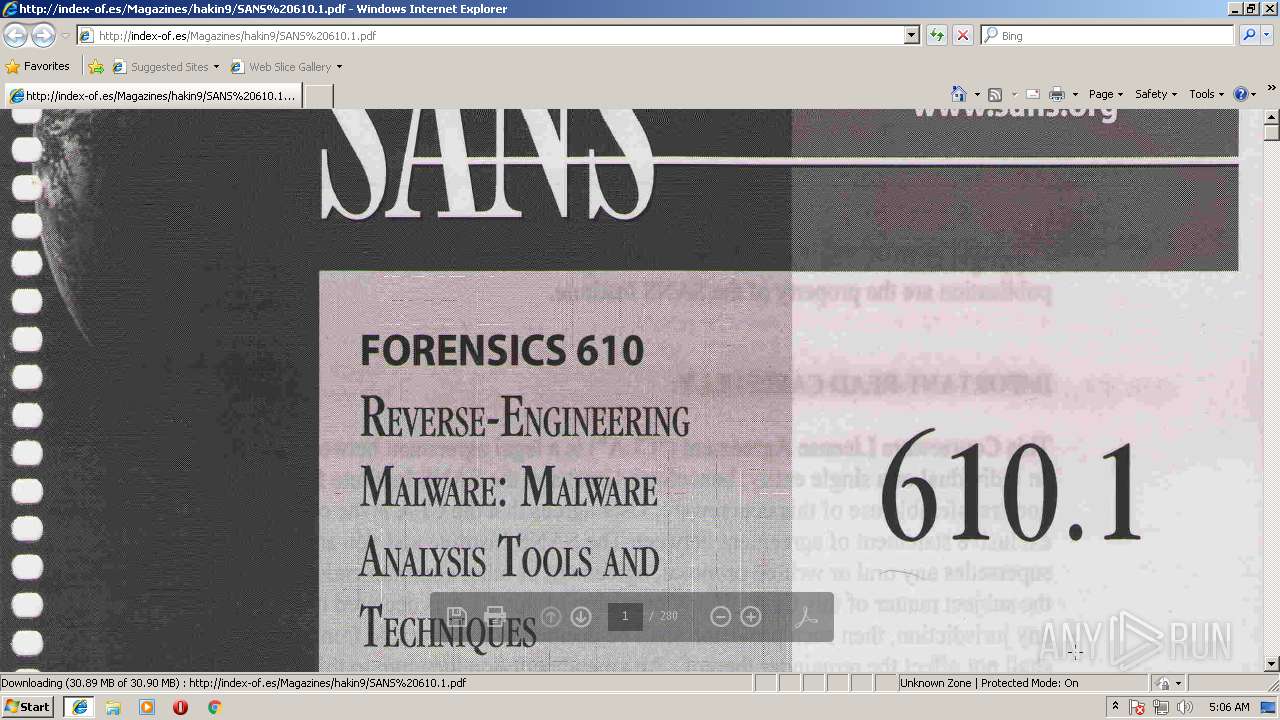This screenshot has height=720, width=1280.
Task: Click the vertical scrollbar down arrow
Action: tap(1271, 664)
